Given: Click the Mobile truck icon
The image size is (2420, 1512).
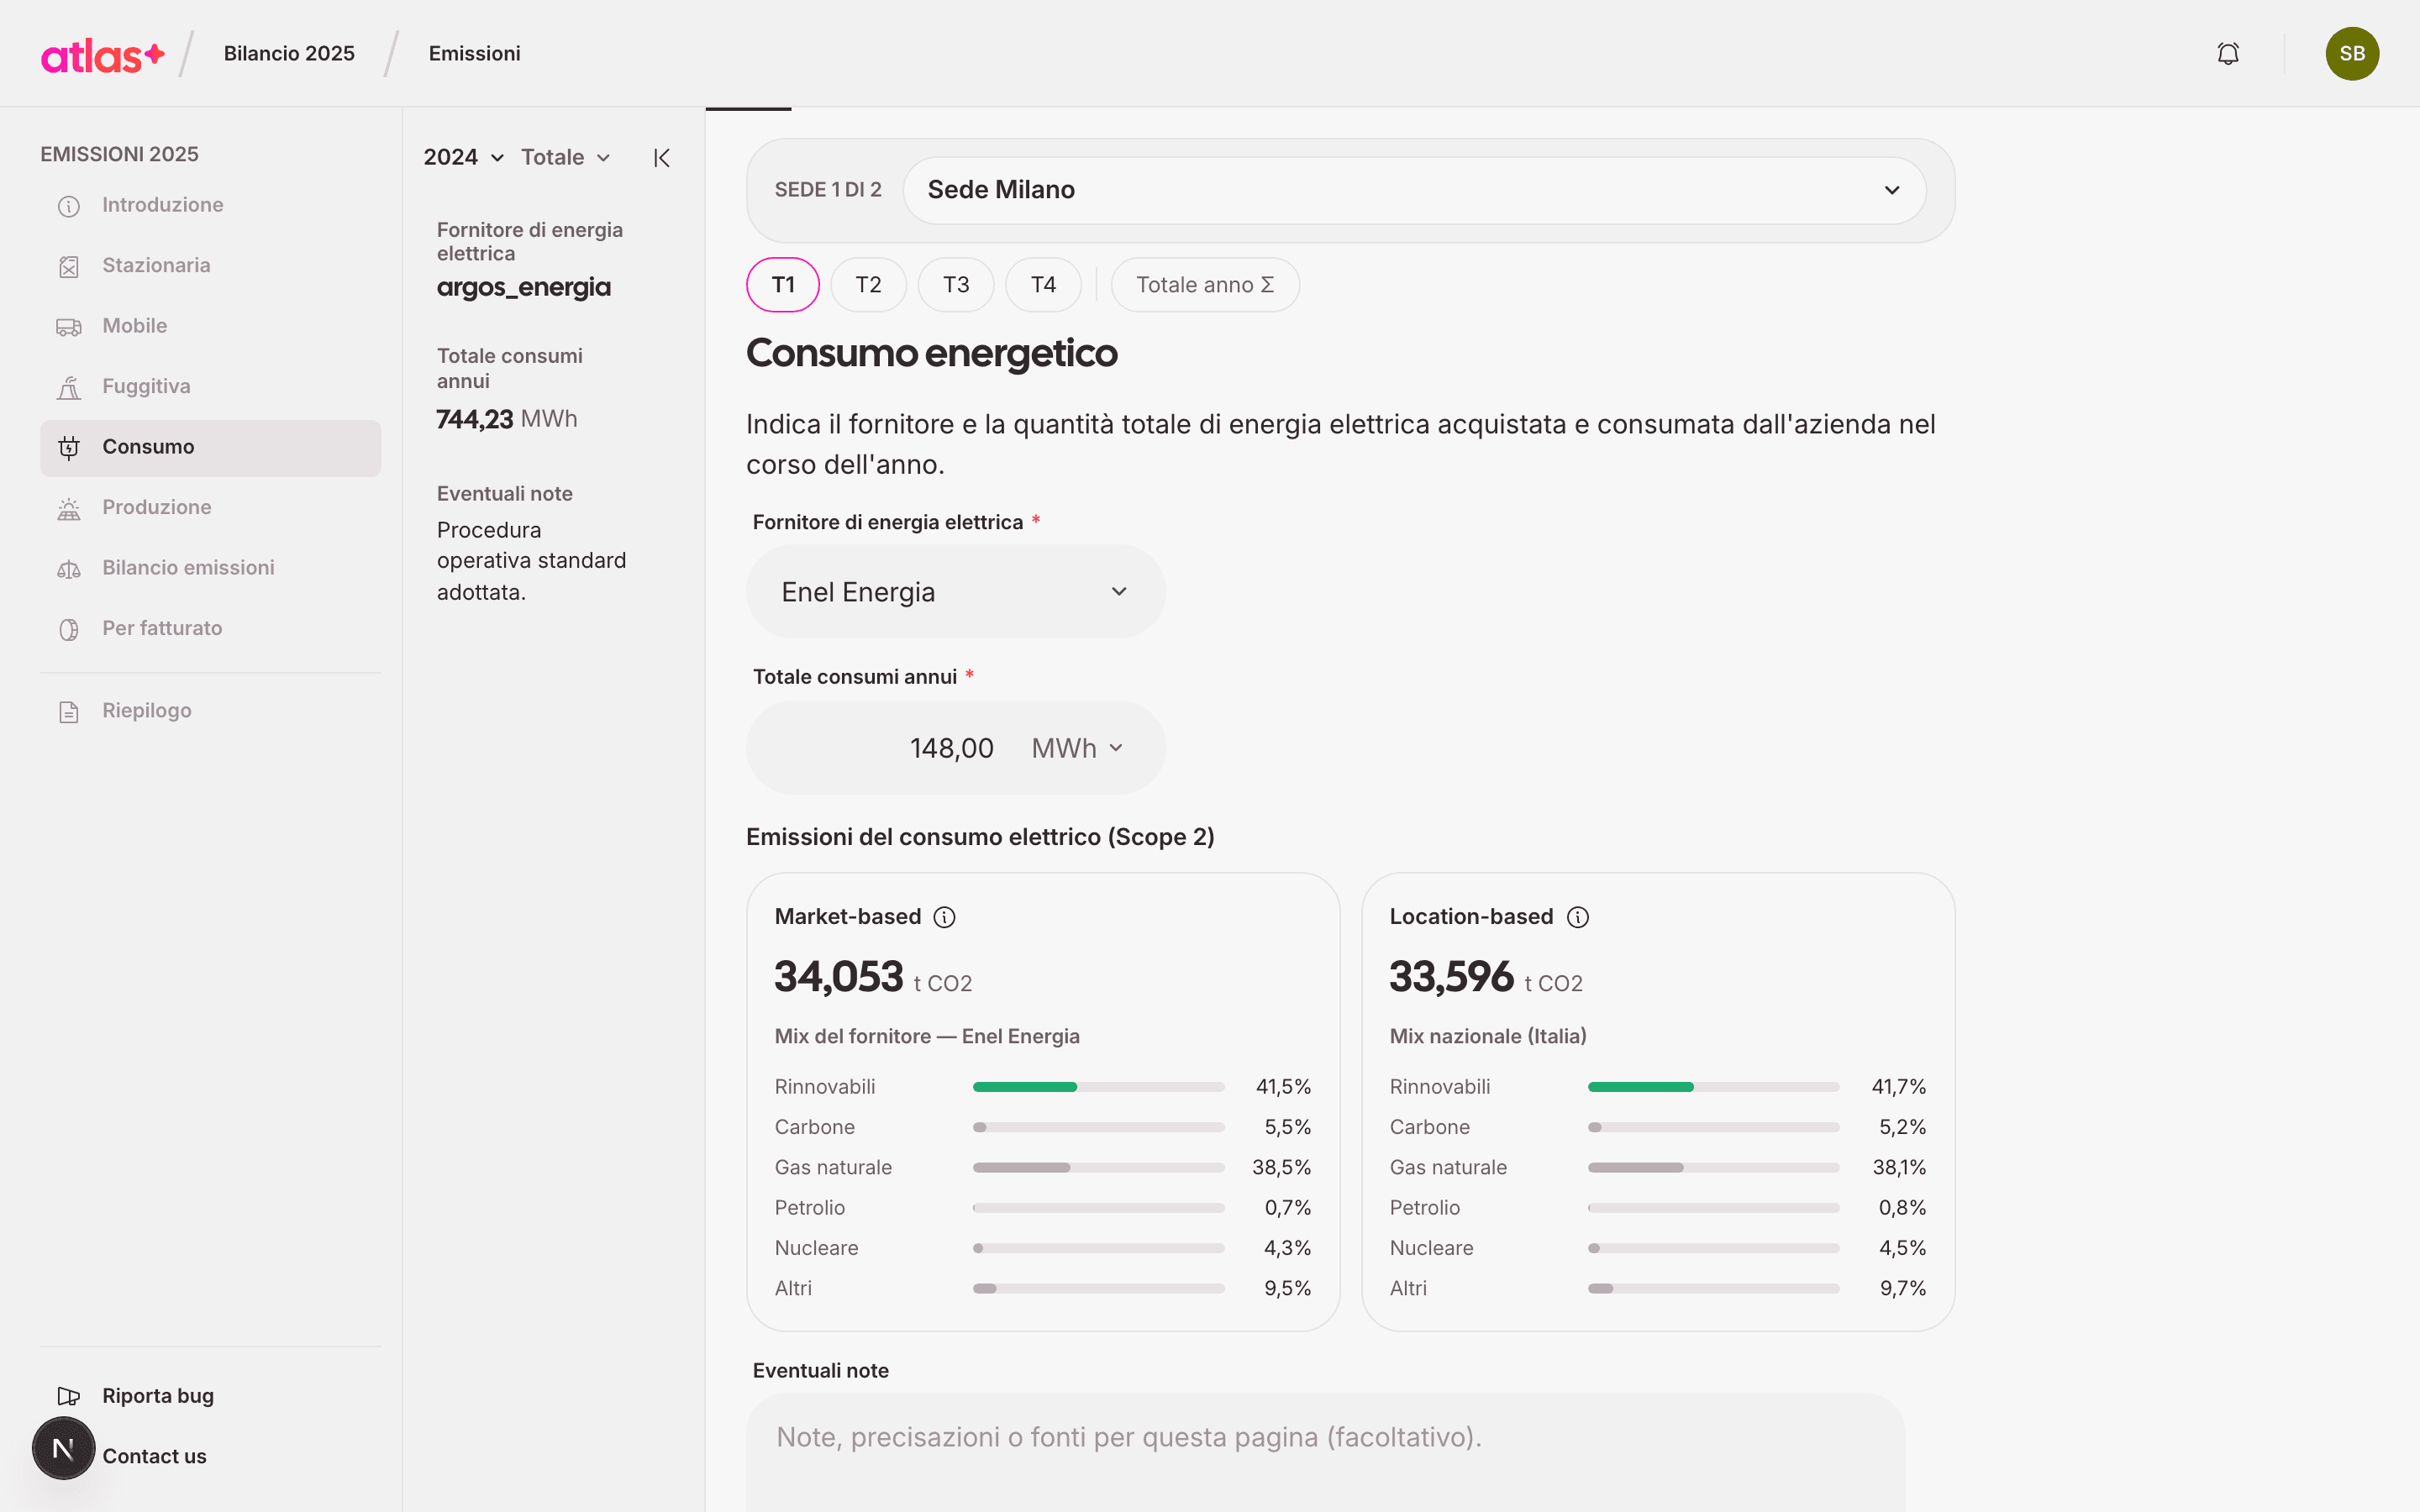Looking at the screenshot, I should tap(69, 327).
